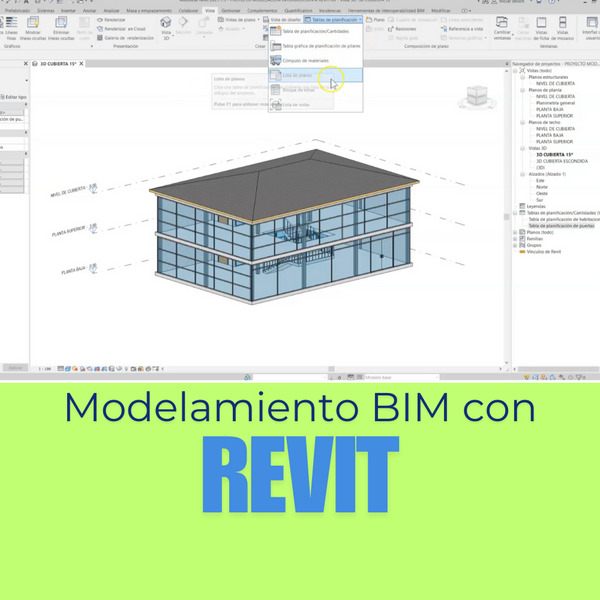Click the Plano sheet tool
This screenshot has height=600, width=600.
pyautogui.click(x=375, y=20)
